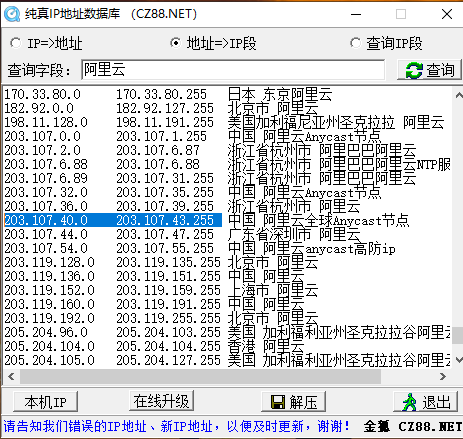Select the 地址=>IP段 radio option

click(213, 43)
